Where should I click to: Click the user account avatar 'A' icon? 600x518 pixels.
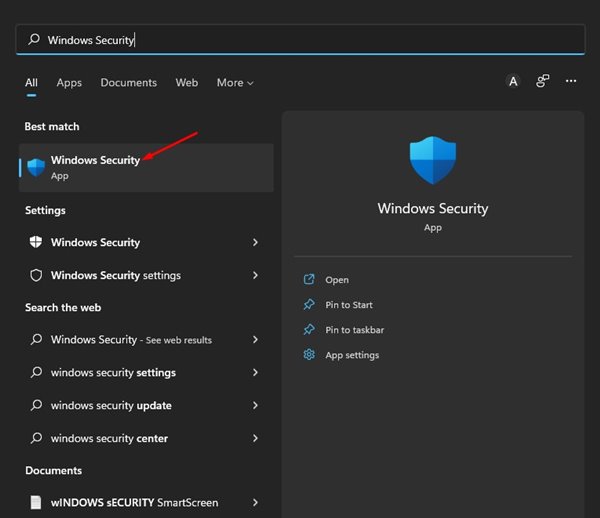513,82
